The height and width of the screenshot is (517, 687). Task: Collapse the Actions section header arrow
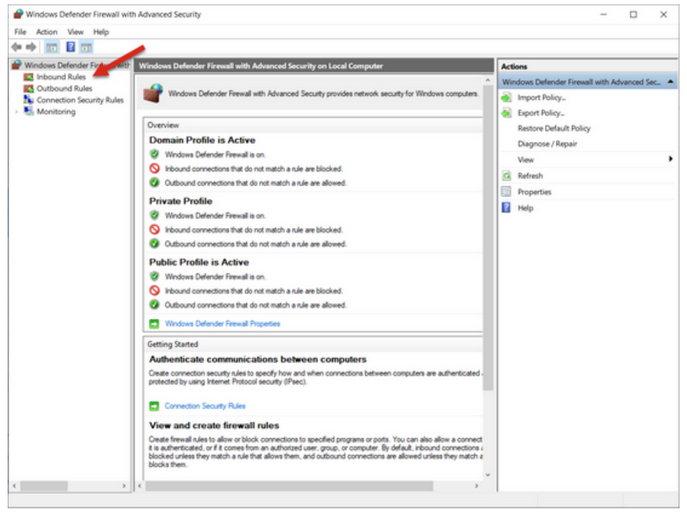click(x=670, y=82)
